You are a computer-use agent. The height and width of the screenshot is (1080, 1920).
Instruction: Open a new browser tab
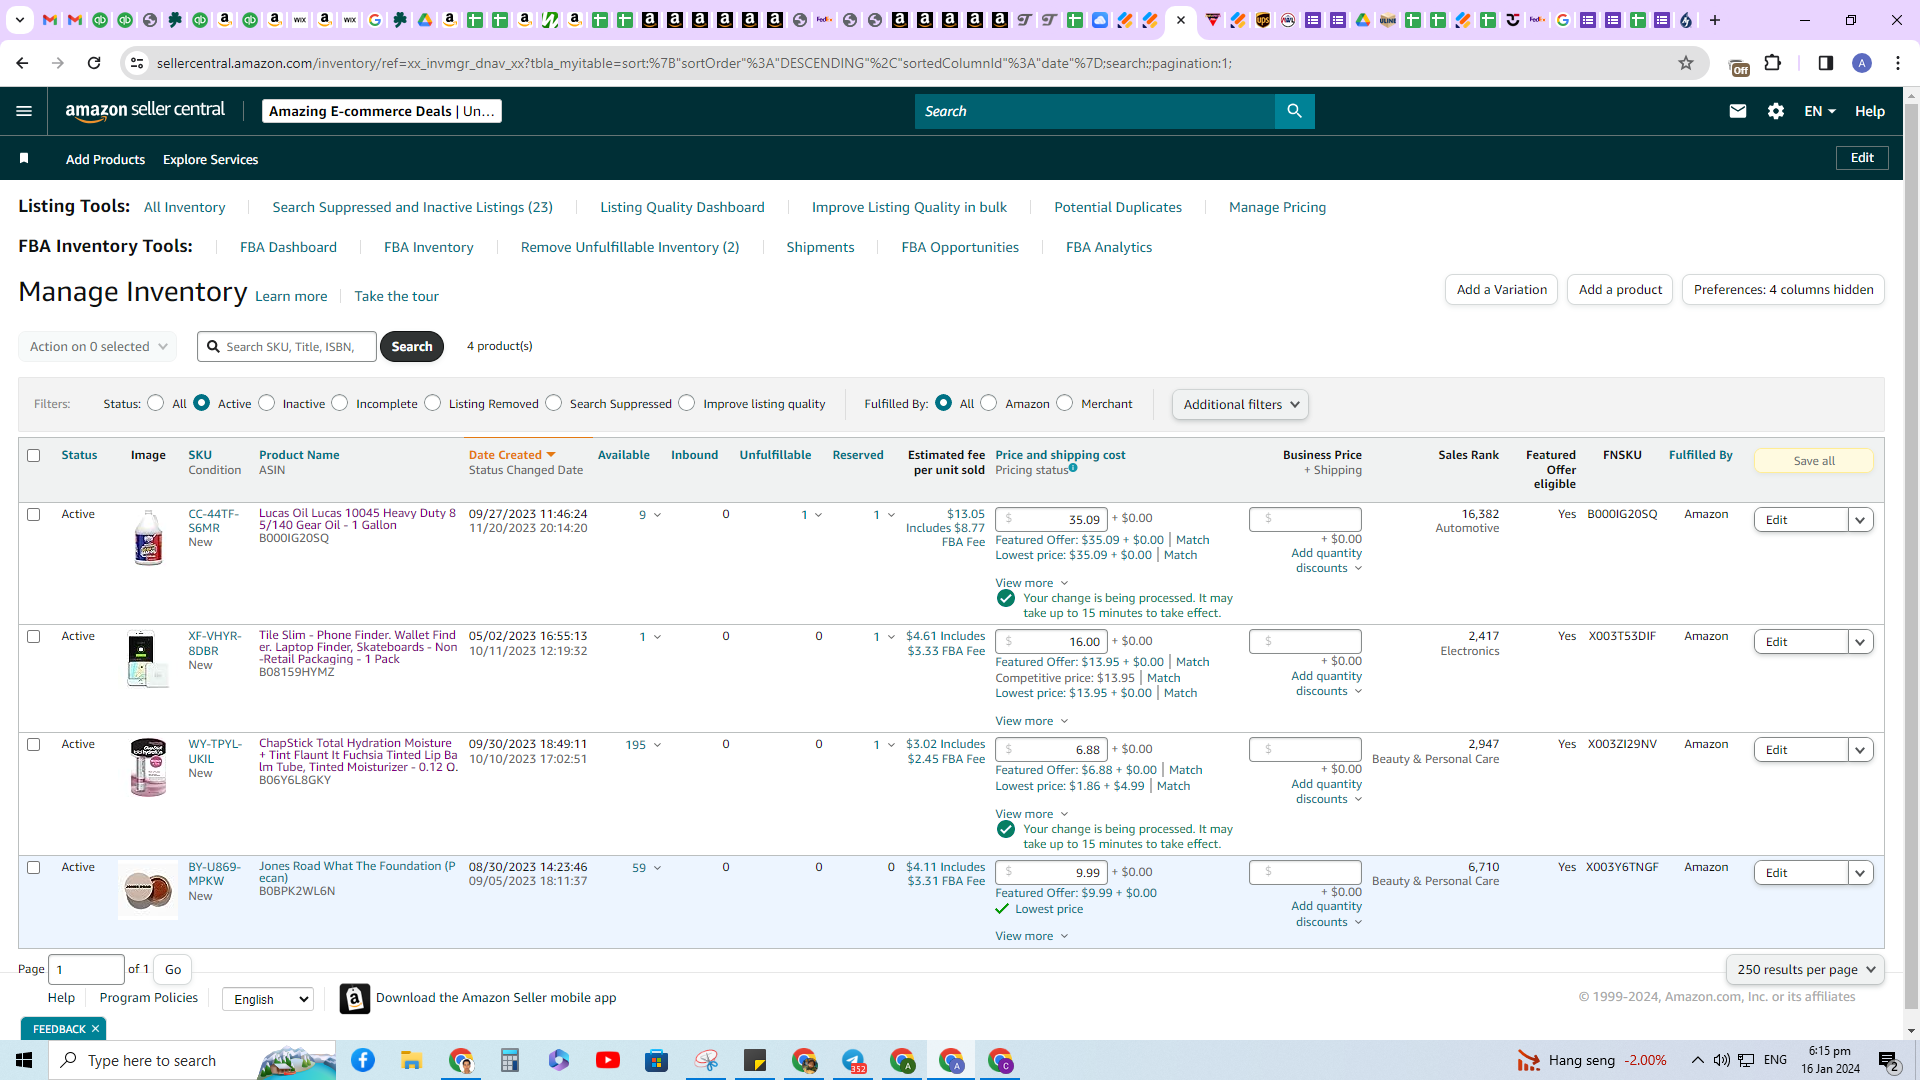tap(1714, 20)
